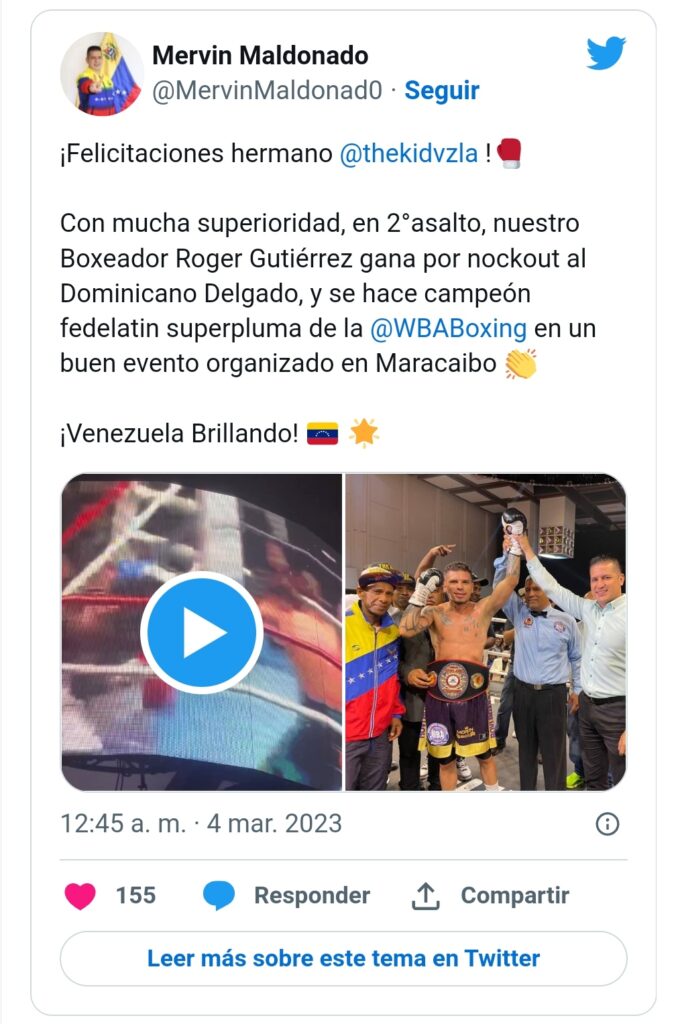Viewport: 678px width, 1024px height.
Task: Play the embedded boxing video
Action: (202, 632)
